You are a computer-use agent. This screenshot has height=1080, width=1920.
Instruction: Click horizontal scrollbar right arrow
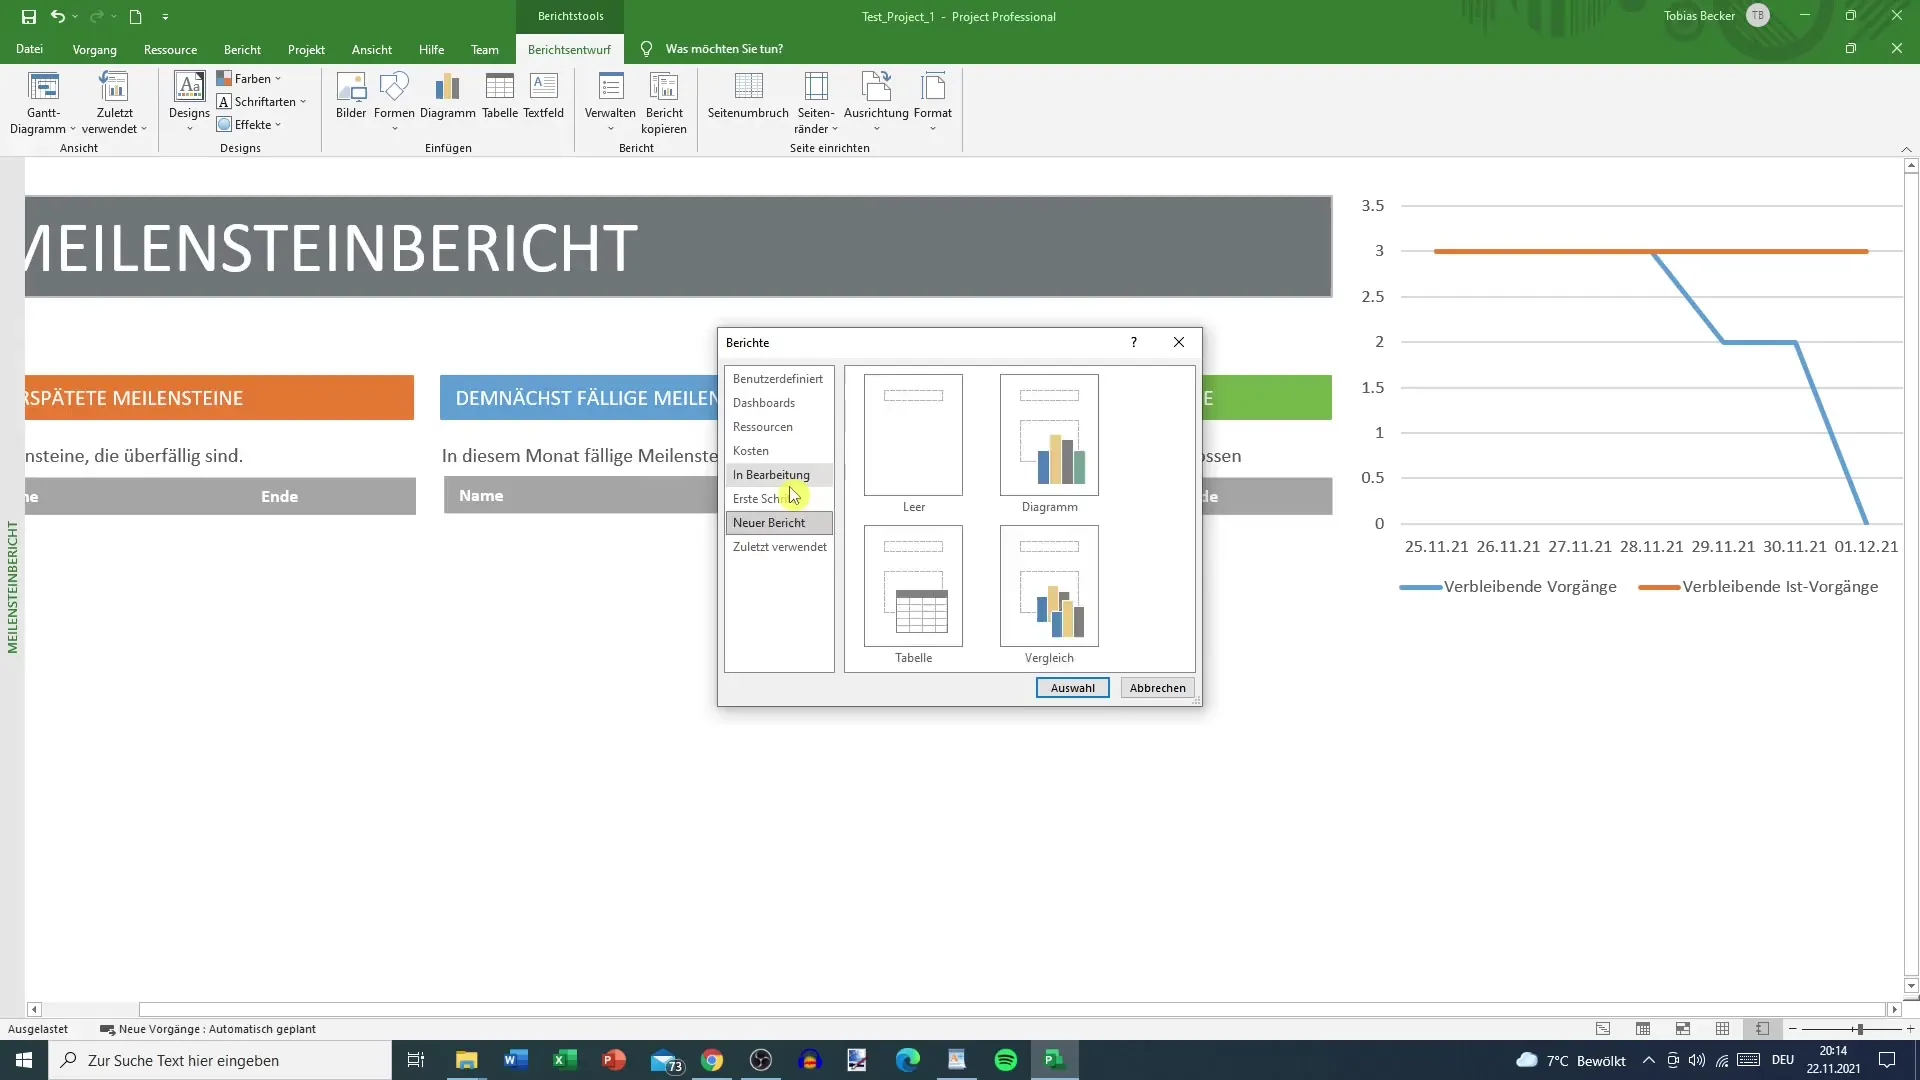tap(1894, 1010)
